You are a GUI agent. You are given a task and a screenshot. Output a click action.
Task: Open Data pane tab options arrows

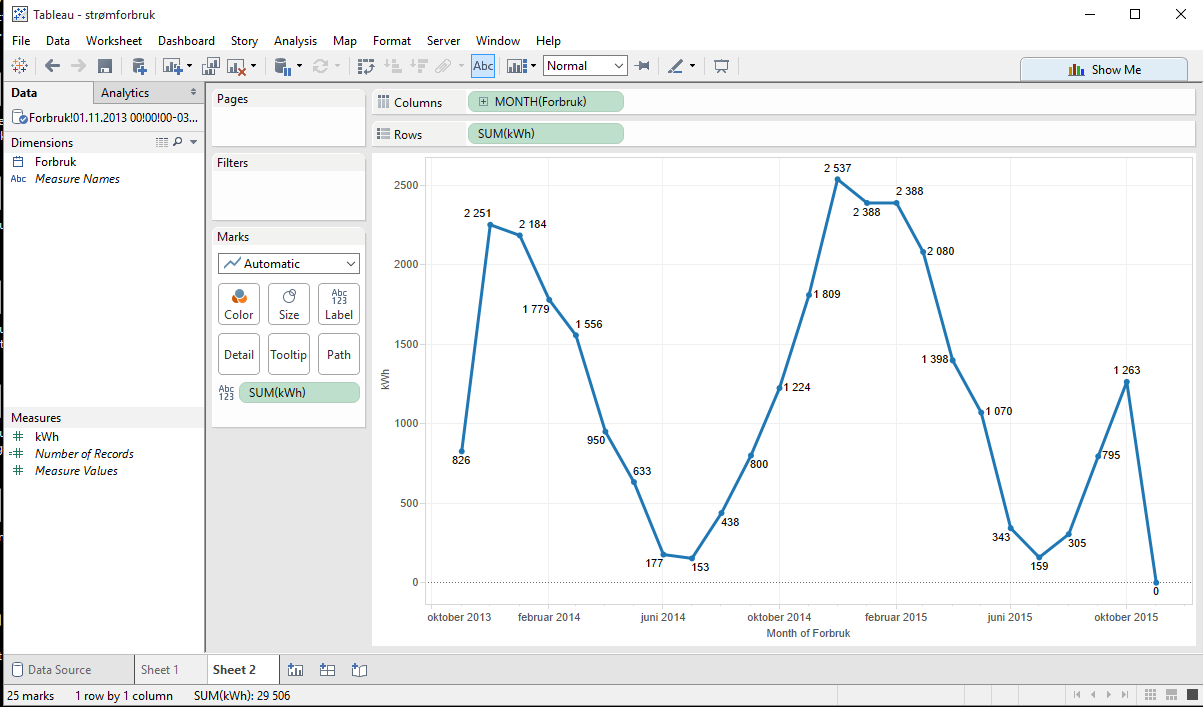pyautogui.click(x=194, y=92)
